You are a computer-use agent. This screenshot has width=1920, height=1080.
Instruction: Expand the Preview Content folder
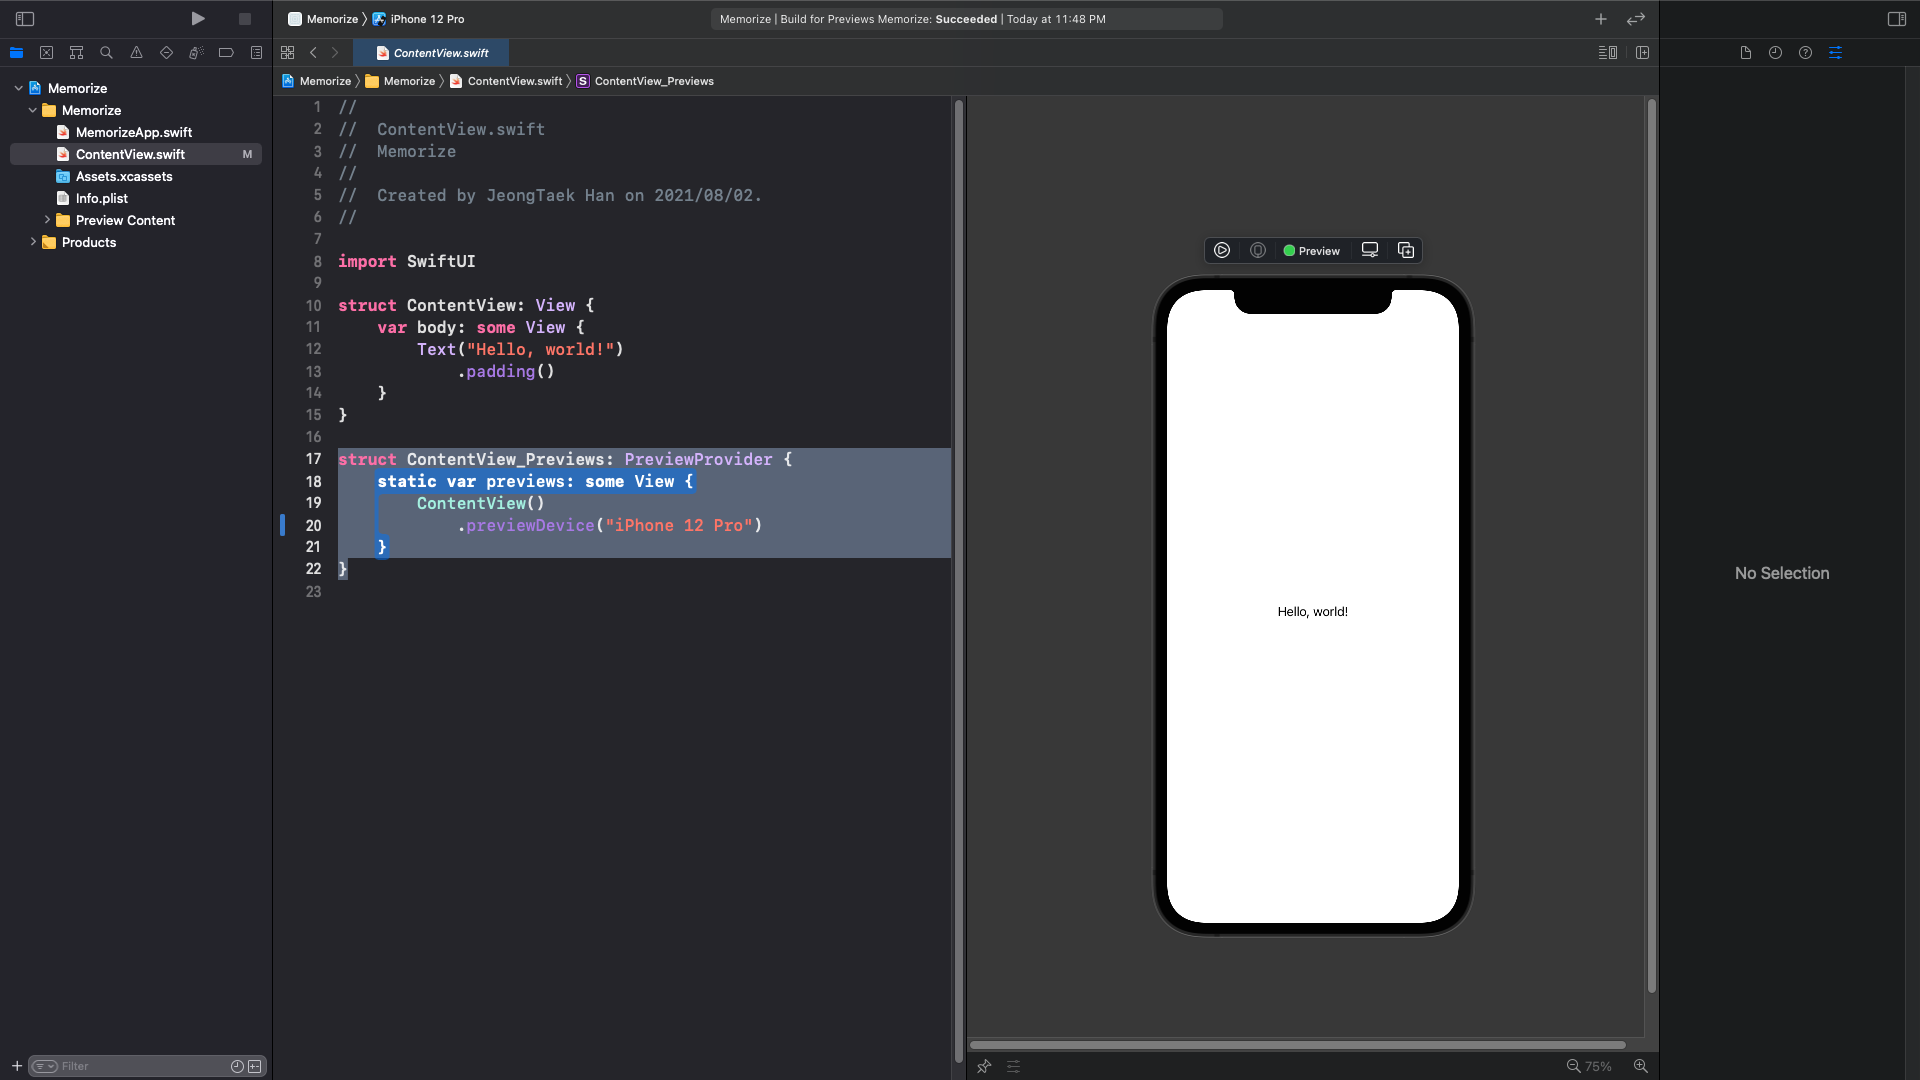[x=47, y=220]
